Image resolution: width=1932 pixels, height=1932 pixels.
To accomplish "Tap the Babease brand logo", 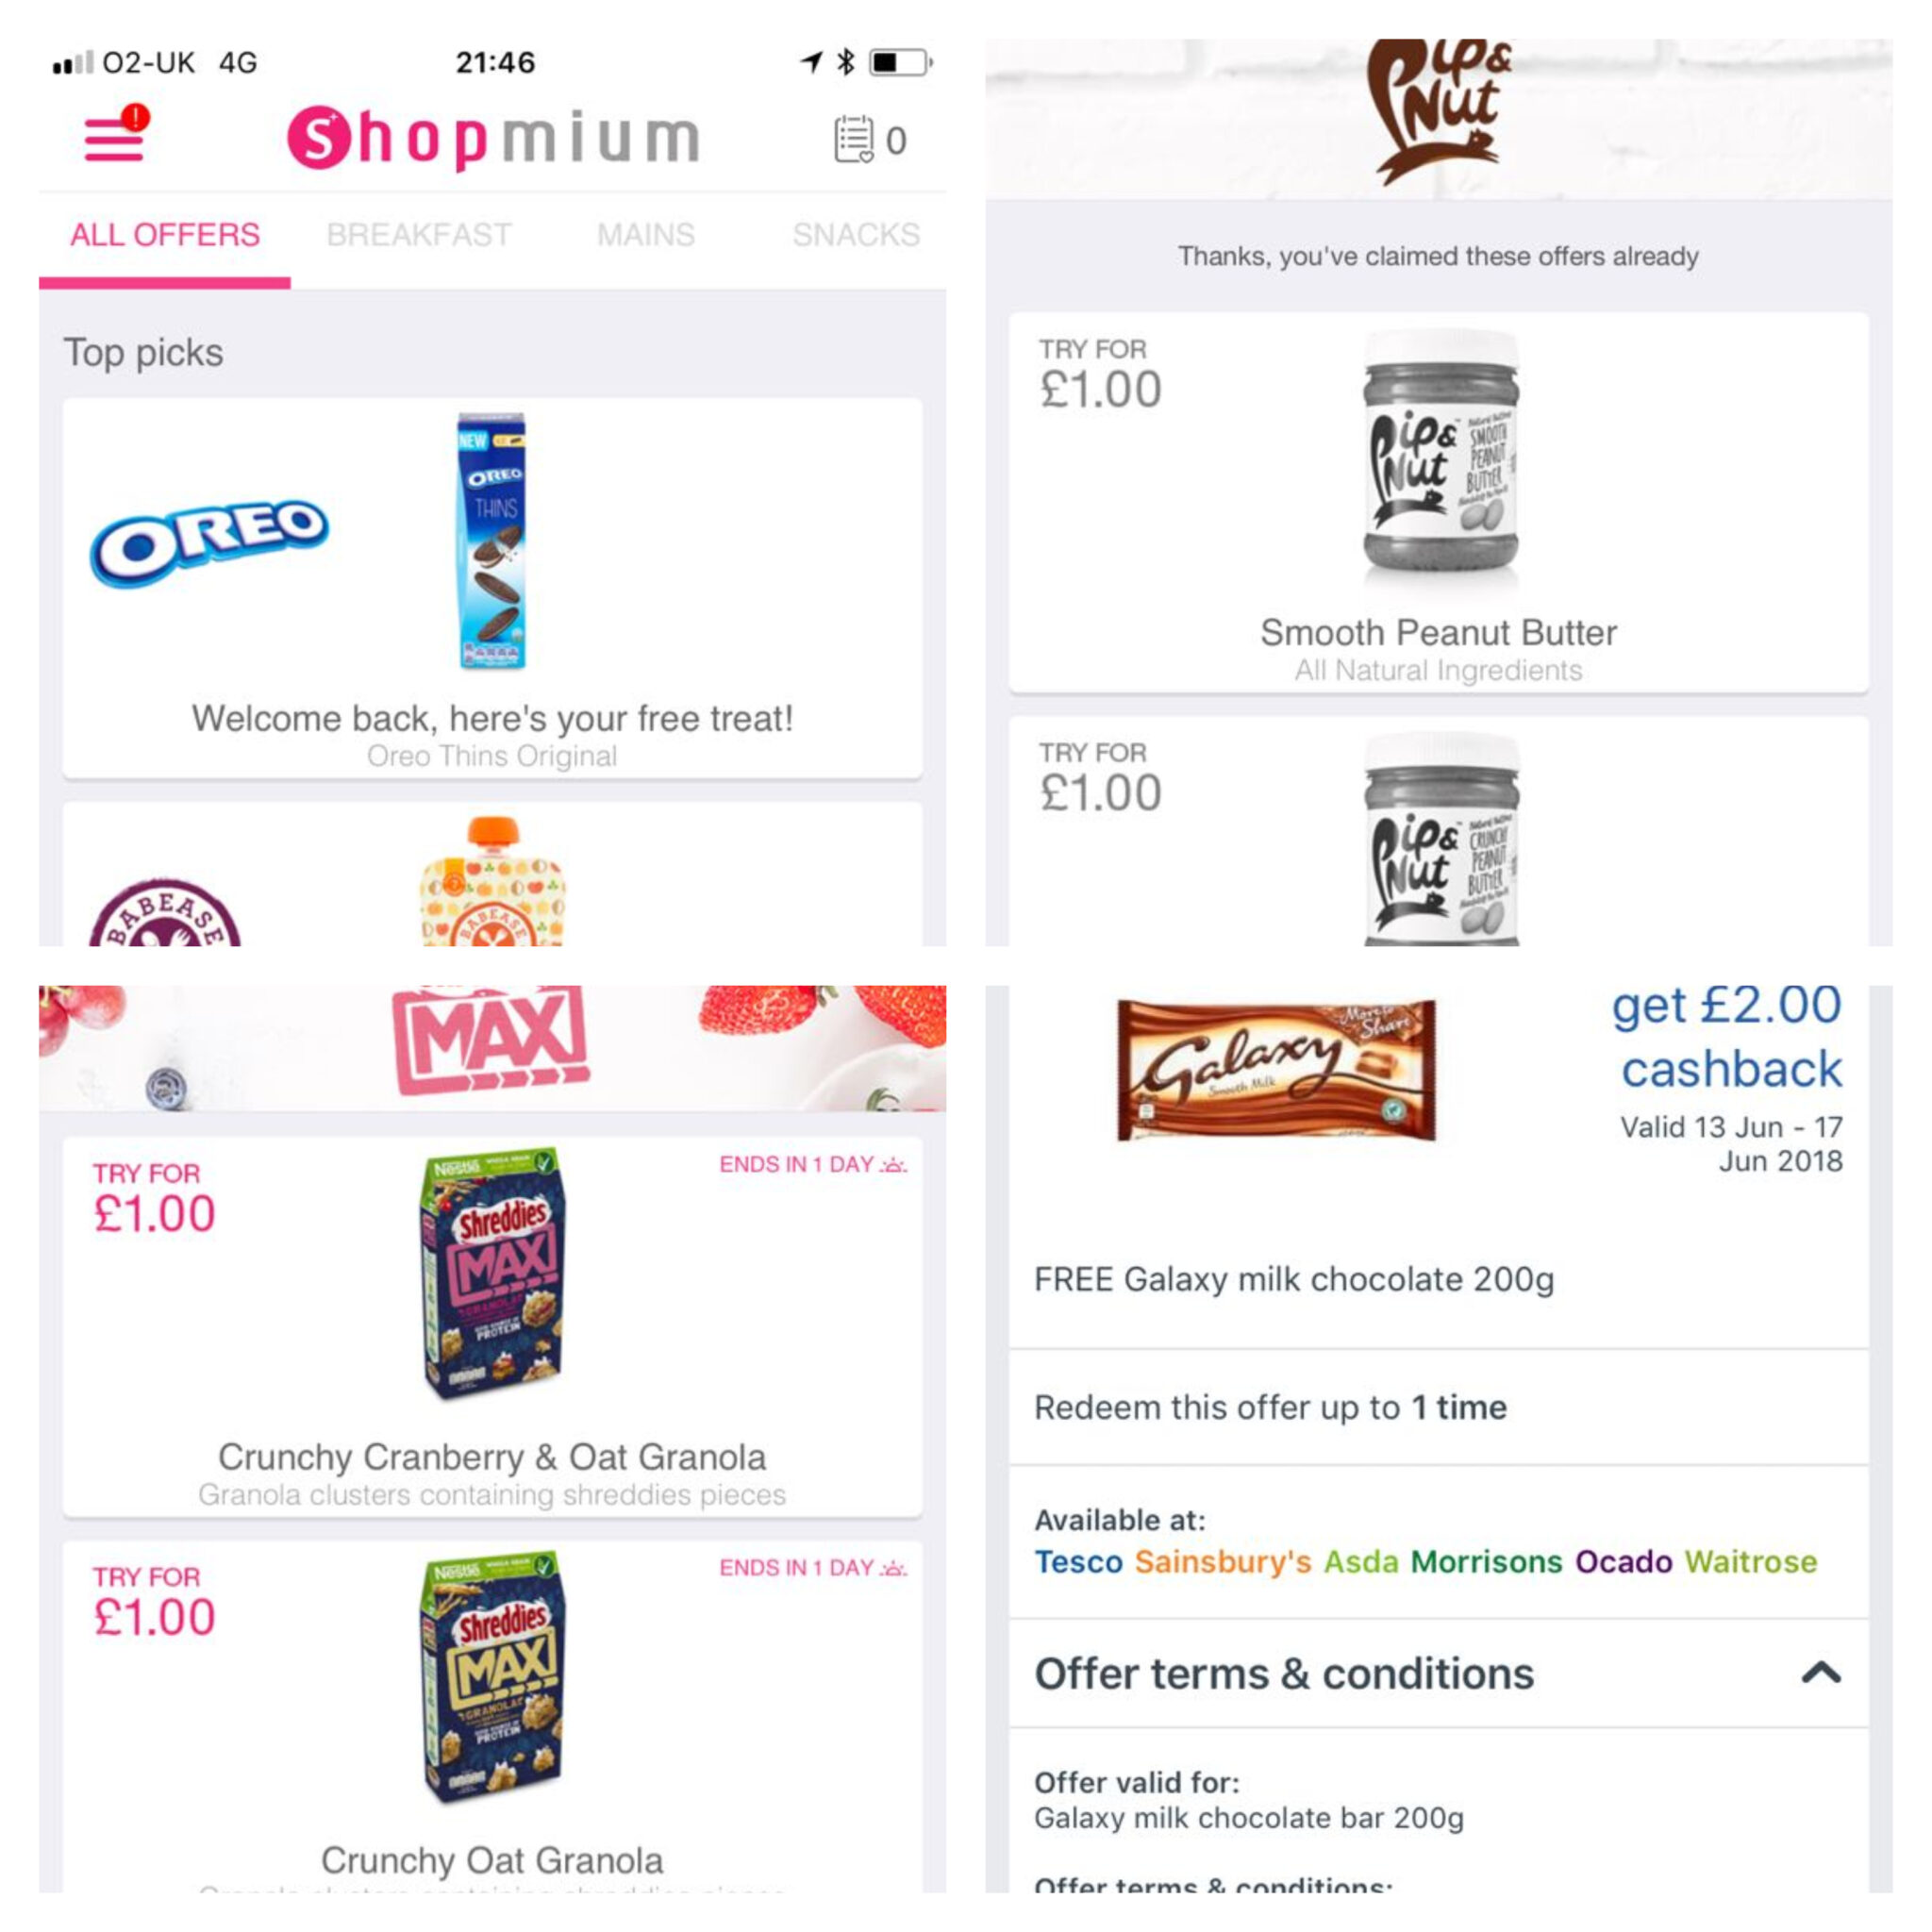I will (165, 913).
